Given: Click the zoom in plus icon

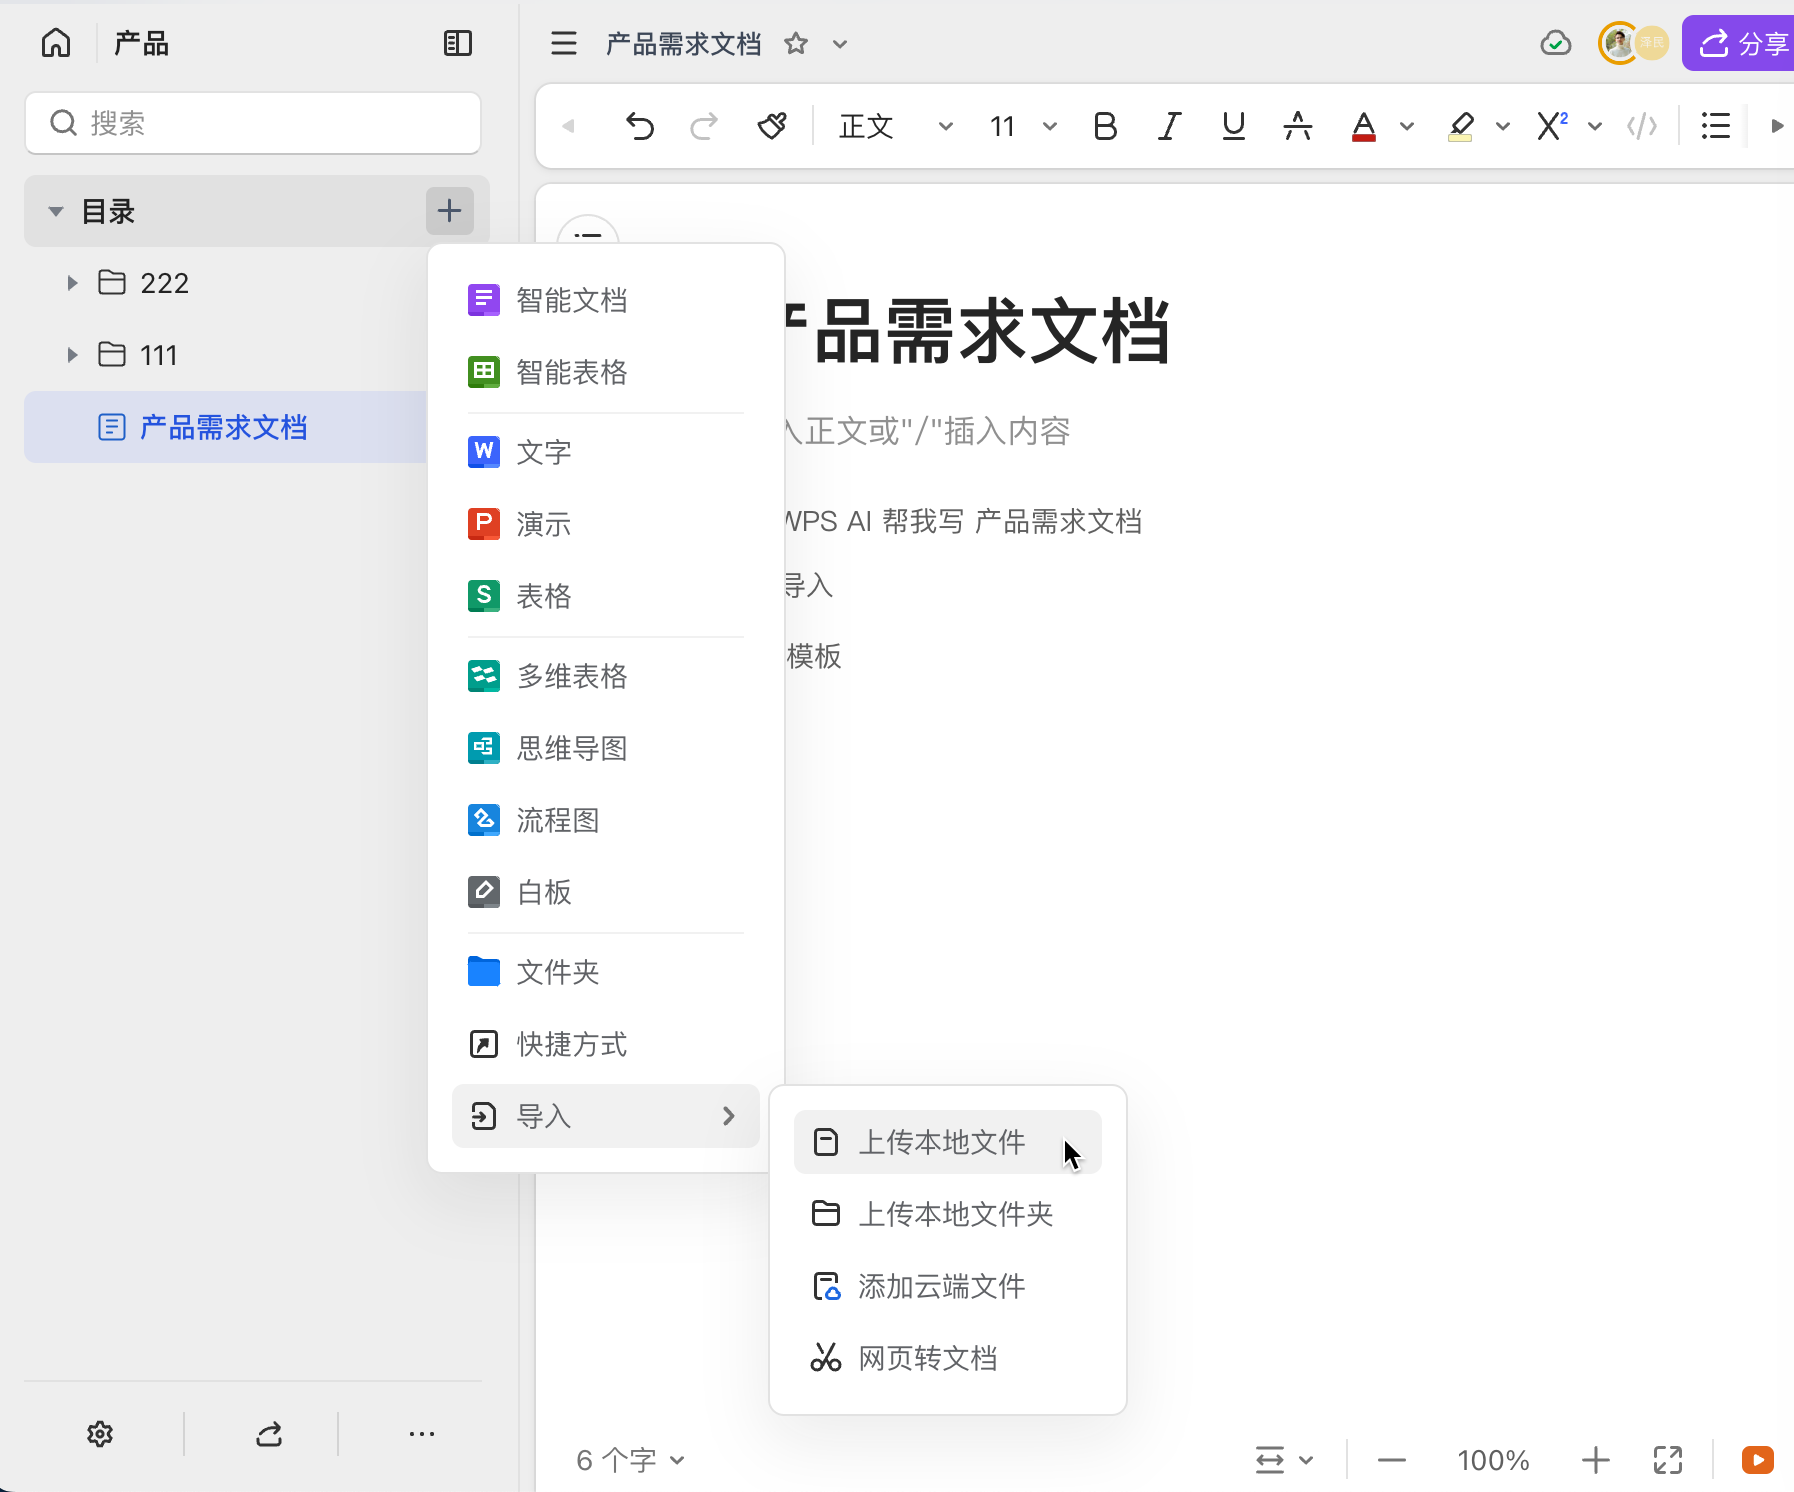Looking at the screenshot, I should [1596, 1460].
